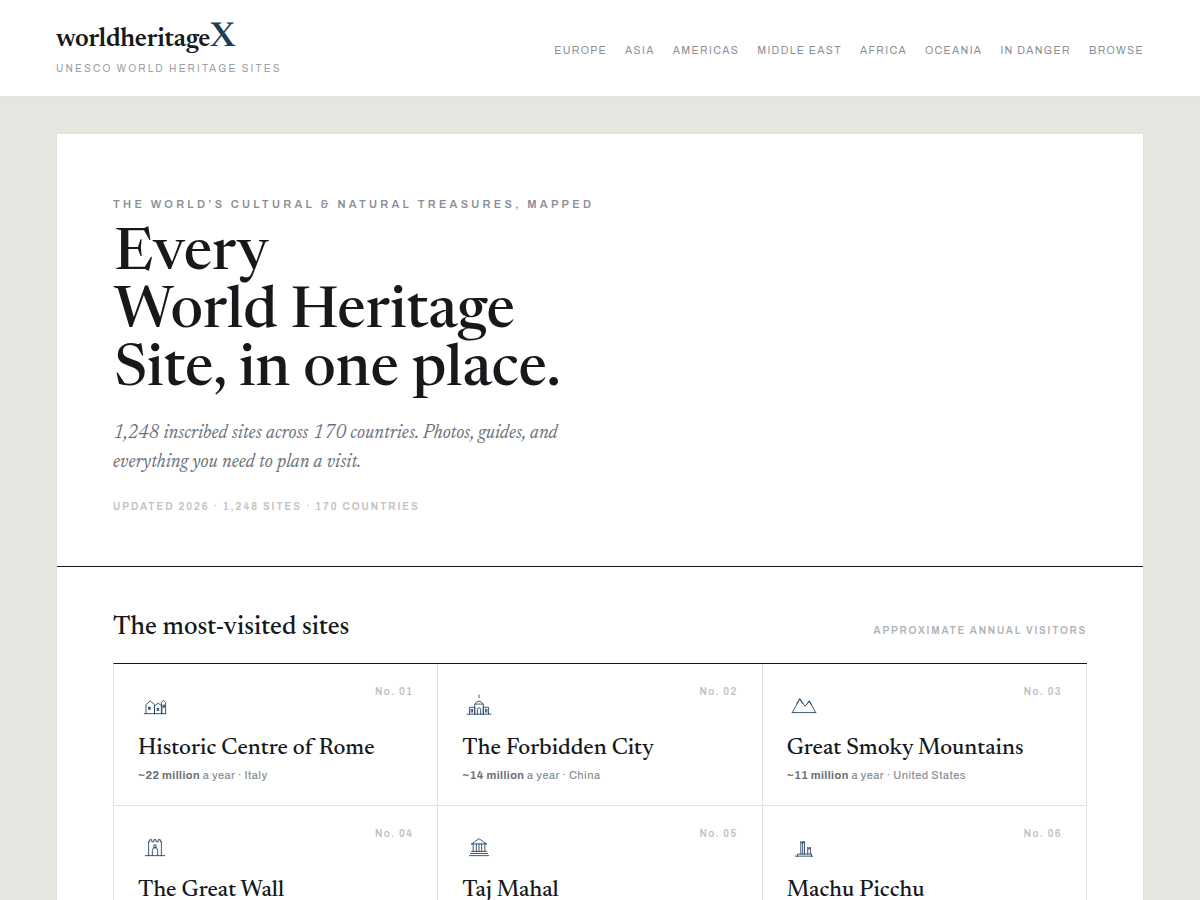Image resolution: width=1200 pixels, height=900 pixels.
Task: Click the 'UNESCO World Heritage Sites' tagline
Action: [x=168, y=69]
